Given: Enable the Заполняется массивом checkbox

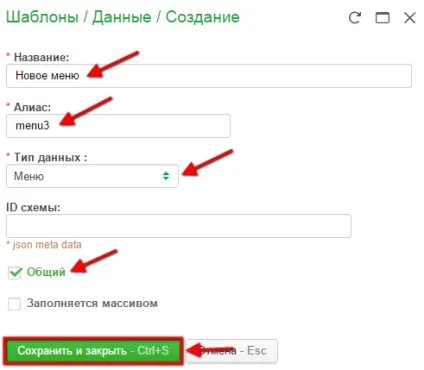Looking at the screenshot, I should coord(14,304).
